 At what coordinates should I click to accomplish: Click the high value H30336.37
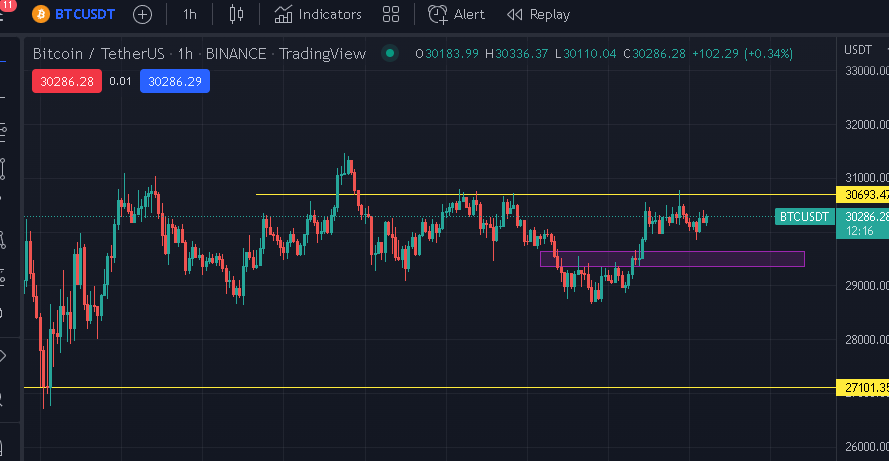[517, 54]
